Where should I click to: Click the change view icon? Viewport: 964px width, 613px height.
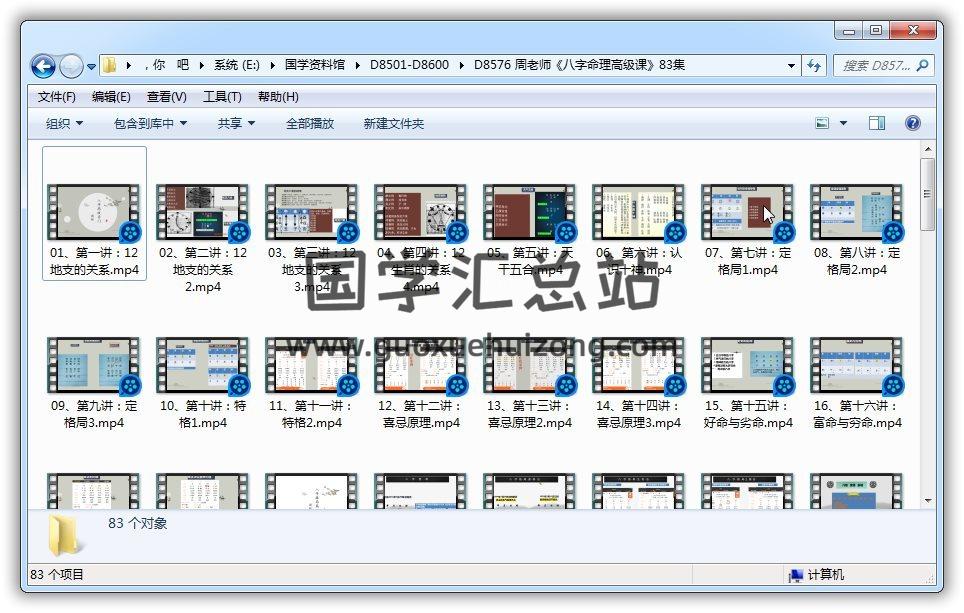point(822,123)
